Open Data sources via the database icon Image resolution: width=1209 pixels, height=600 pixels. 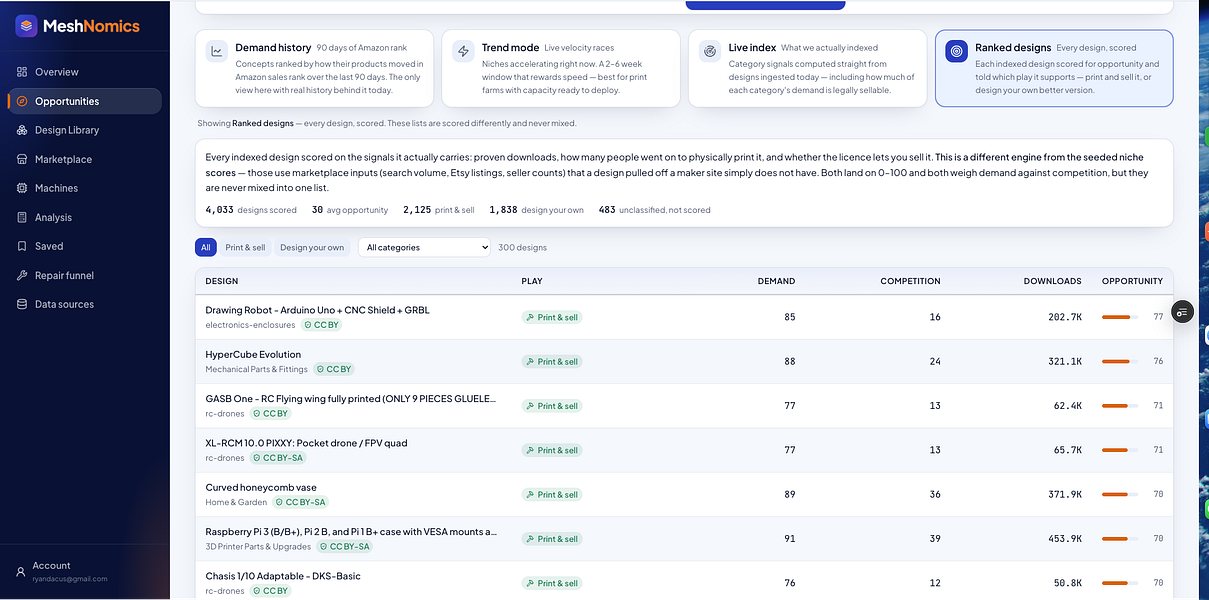coord(22,304)
